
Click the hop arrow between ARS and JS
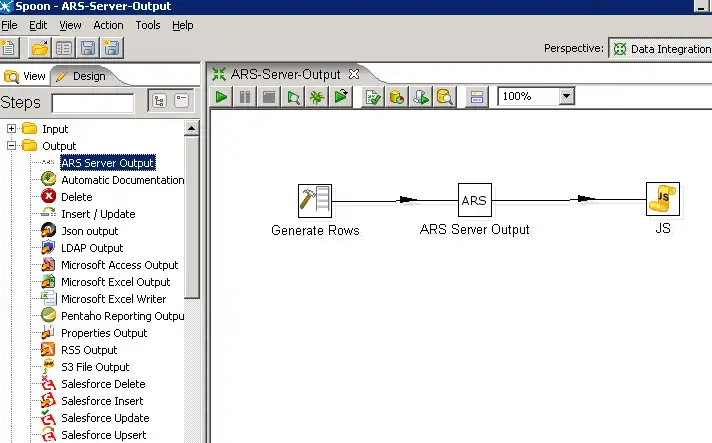coord(585,198)
